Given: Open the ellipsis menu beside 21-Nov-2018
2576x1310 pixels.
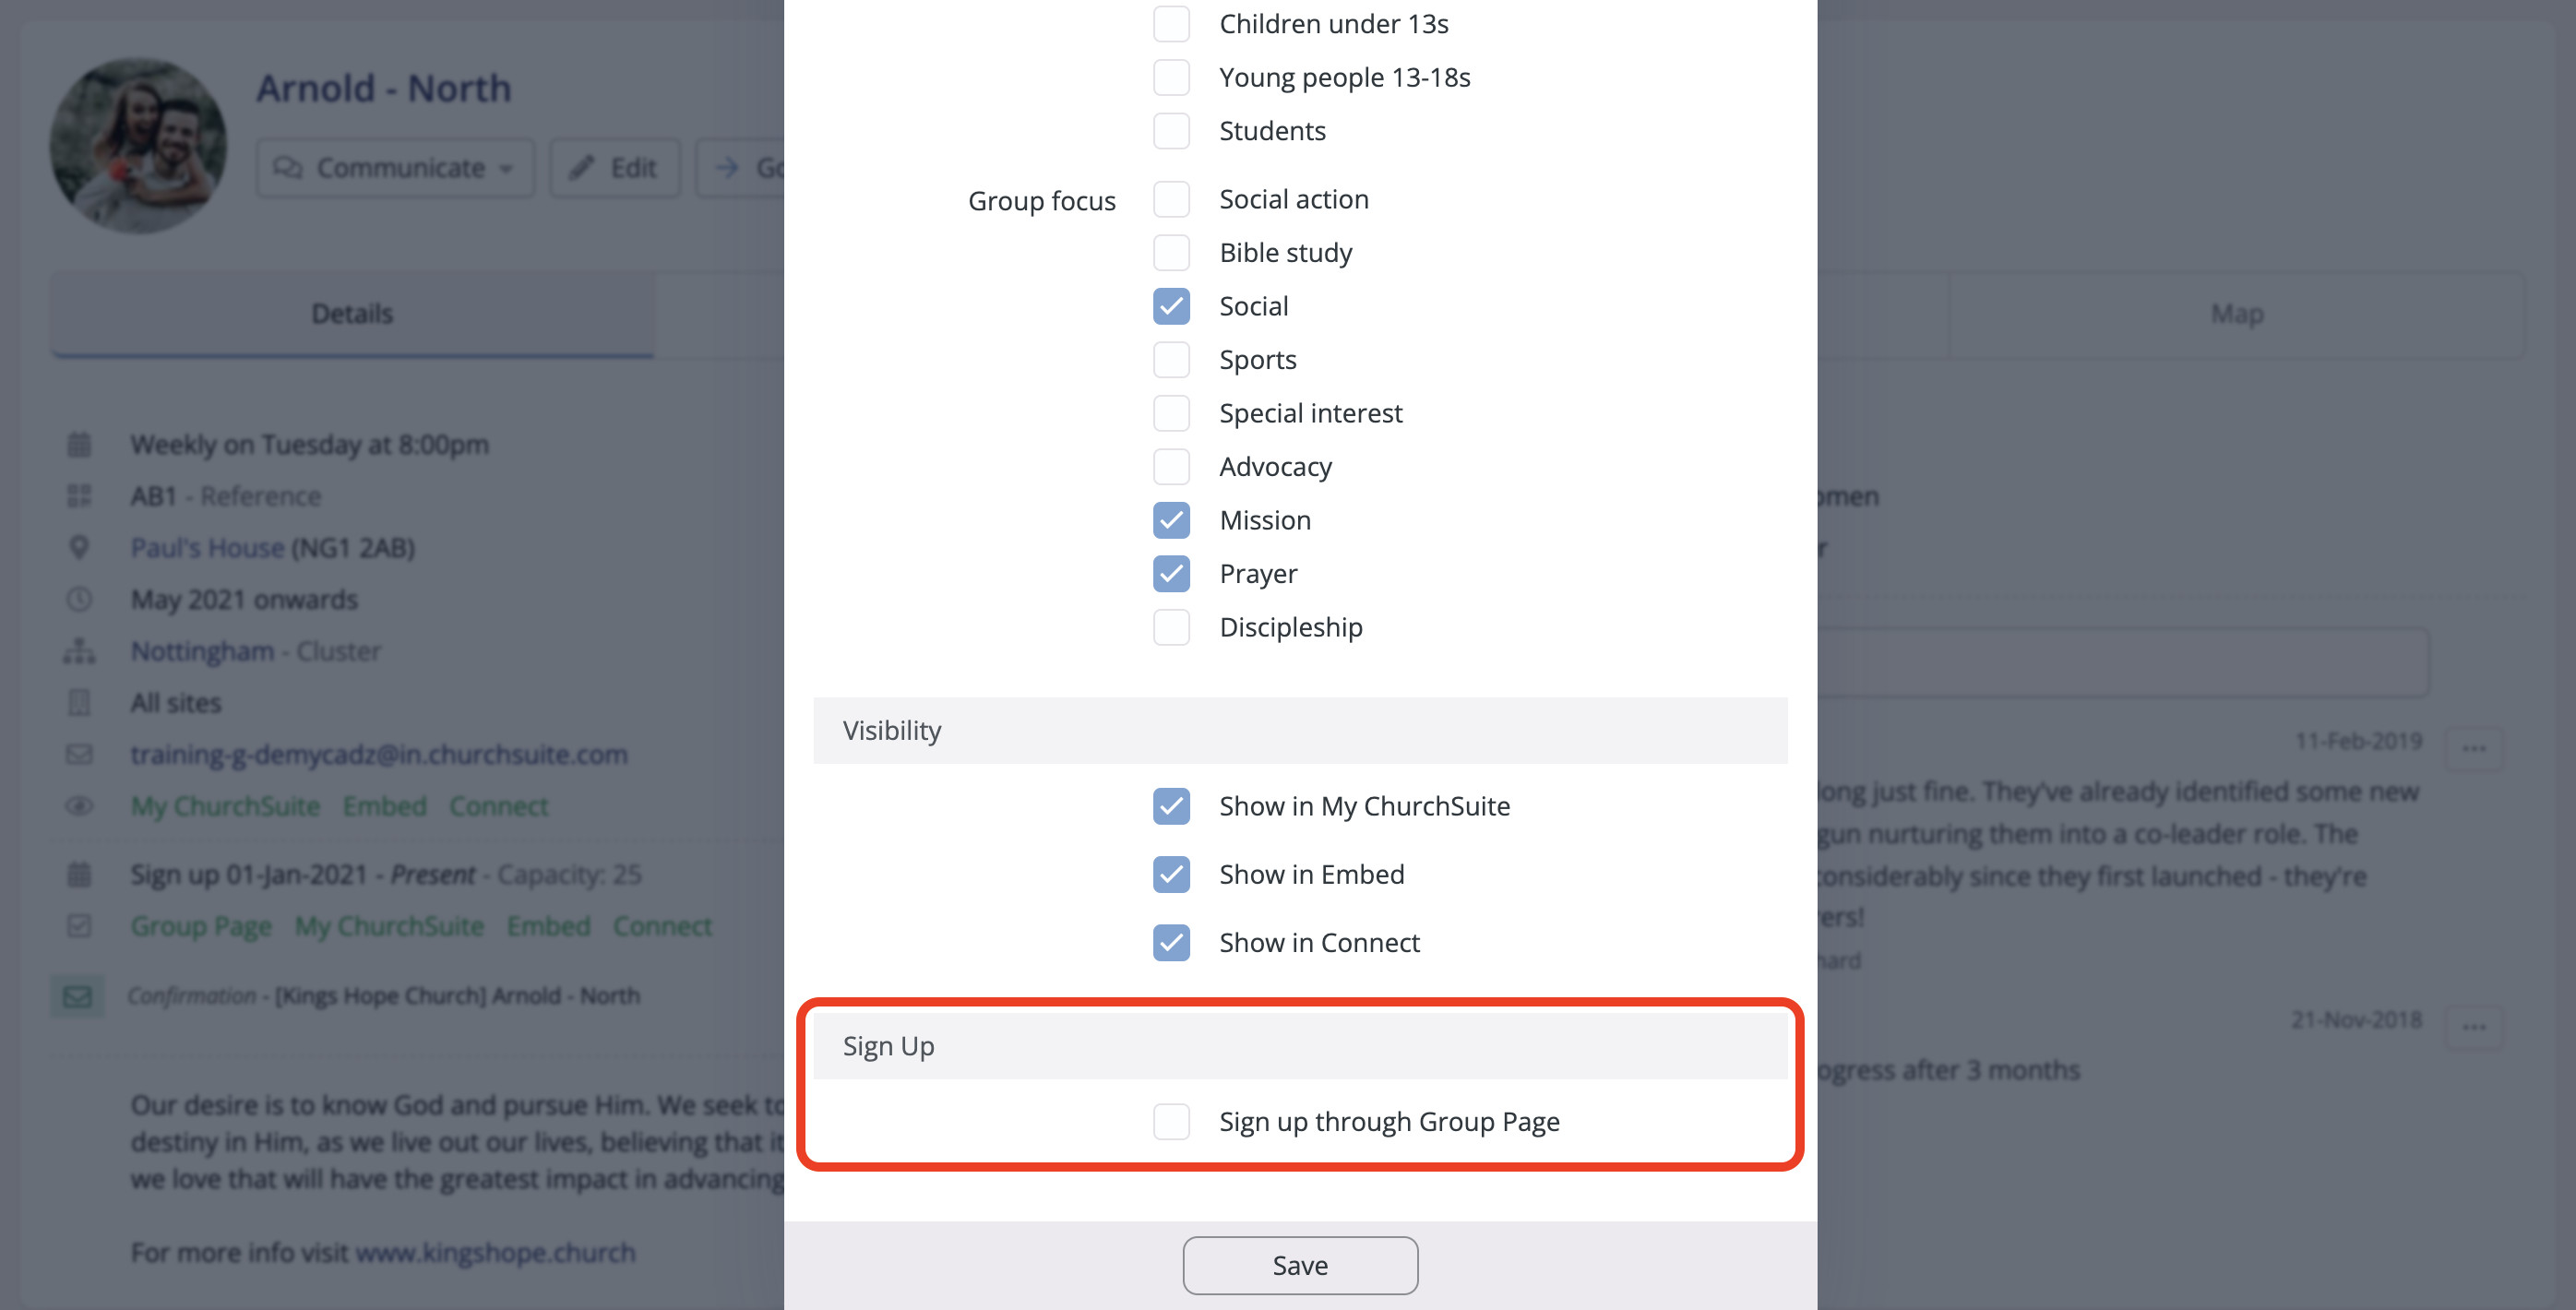Looking at the screenshot, I should (x=2473, y=1024).
